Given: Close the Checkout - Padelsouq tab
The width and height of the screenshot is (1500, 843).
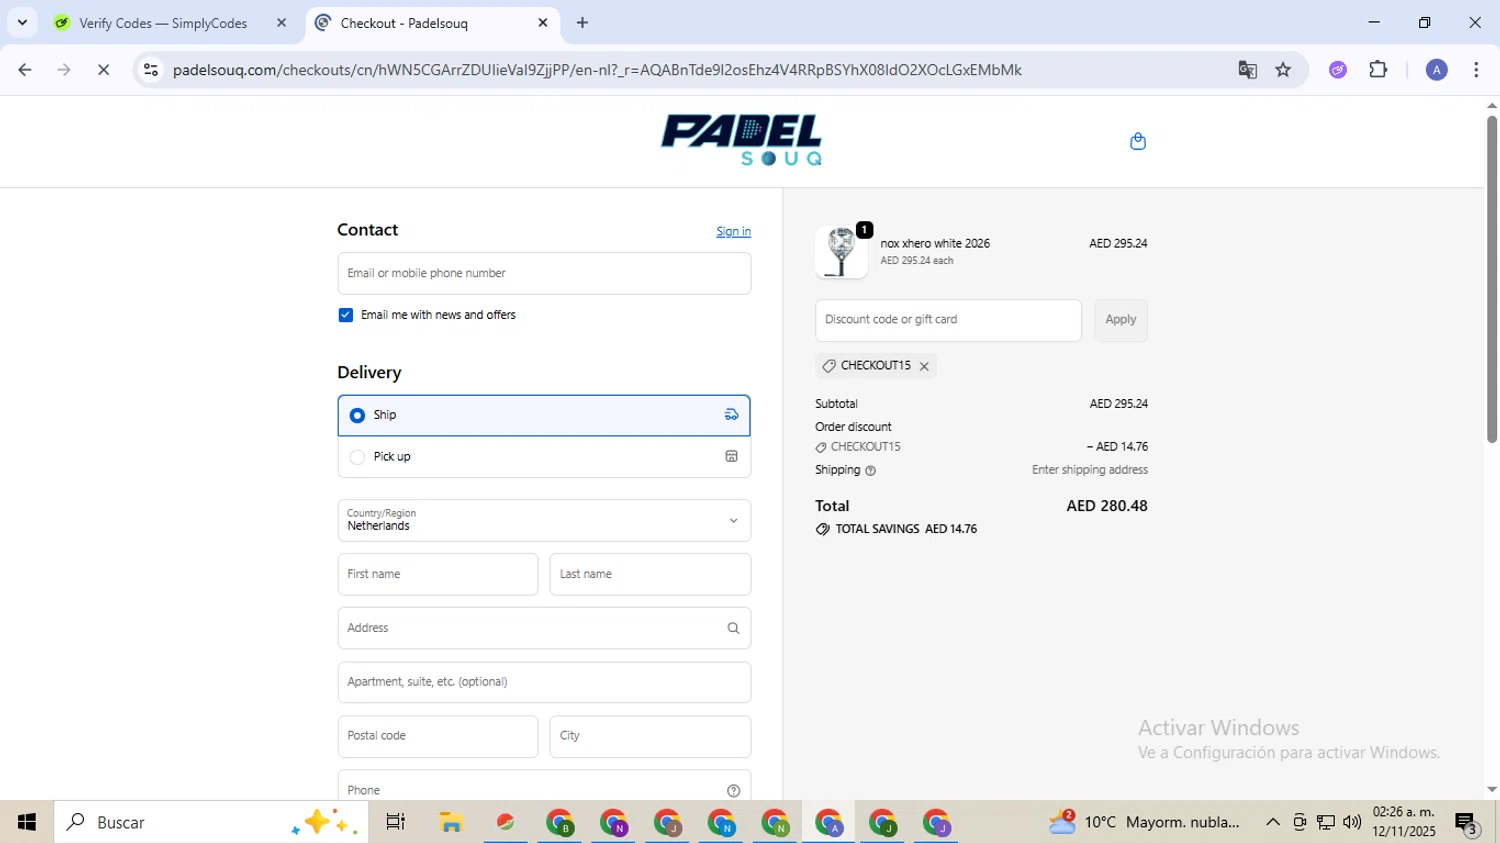Looking at the screenshot, I should point(543,23).
